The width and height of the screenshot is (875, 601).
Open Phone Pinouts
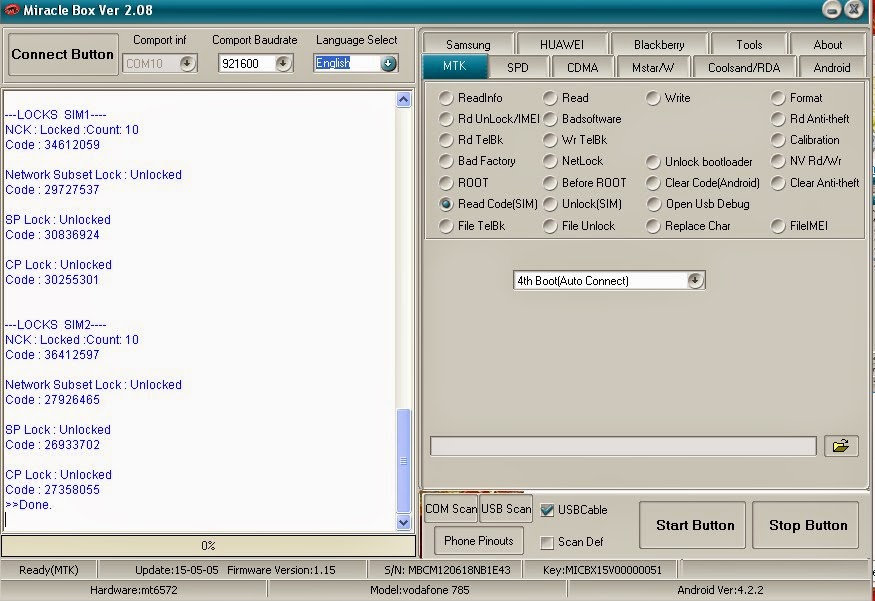(x=479, y=541)
